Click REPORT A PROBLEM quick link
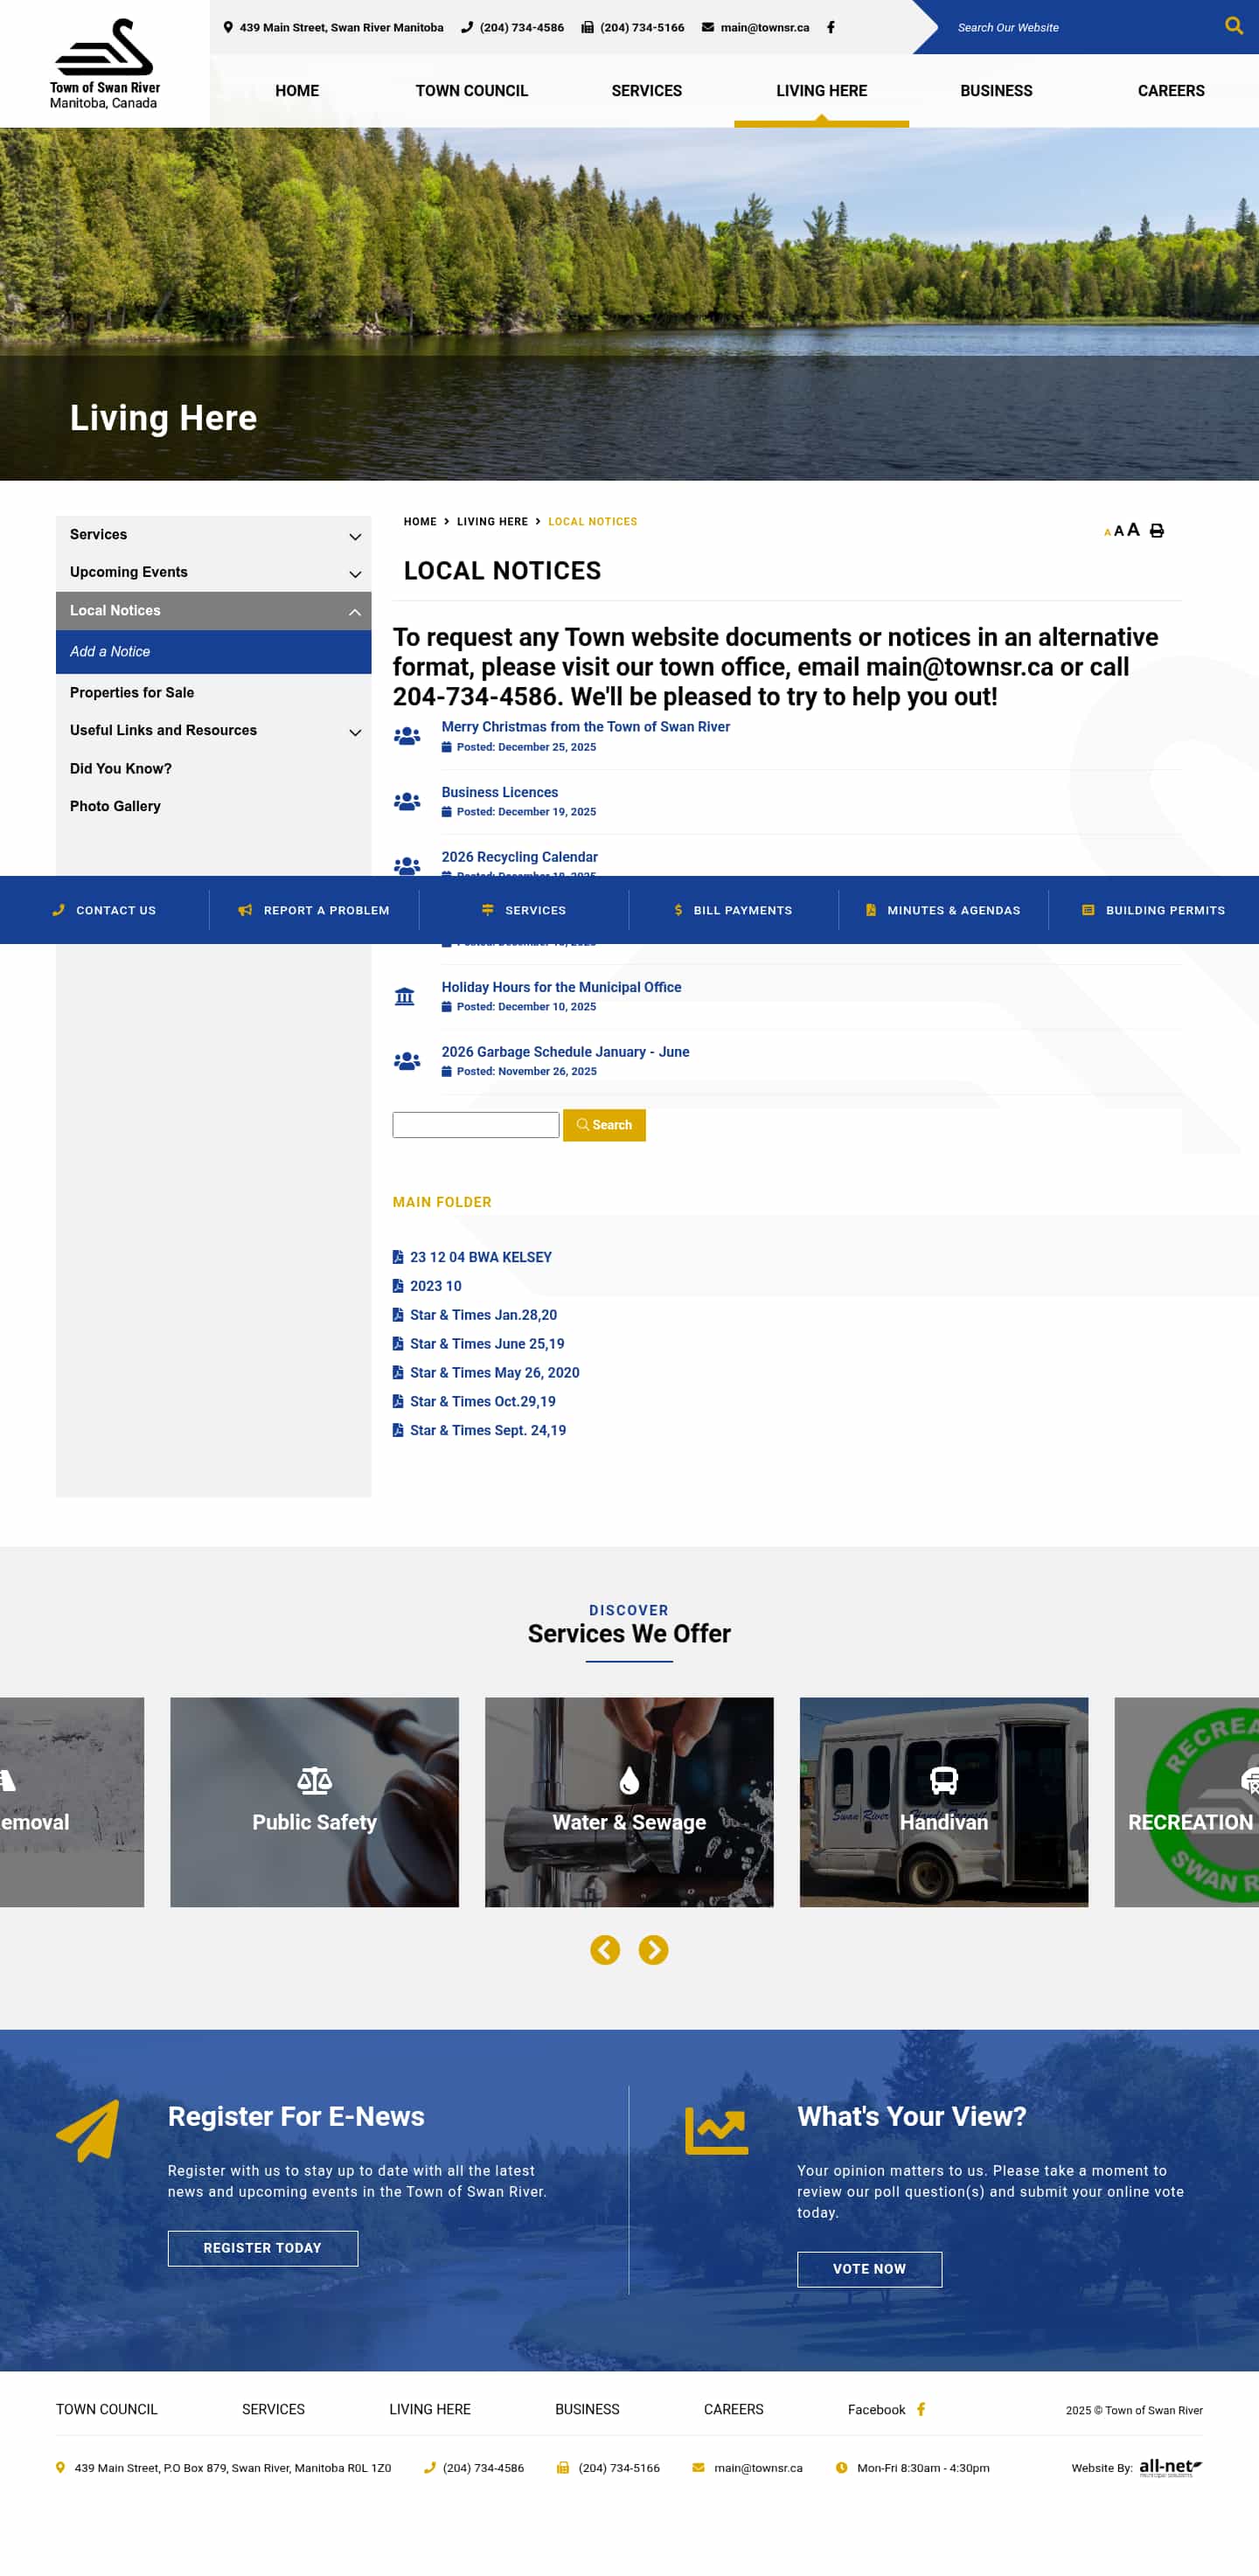Viewport: 1259px width, 2576px height. click(x=314, y=910)
